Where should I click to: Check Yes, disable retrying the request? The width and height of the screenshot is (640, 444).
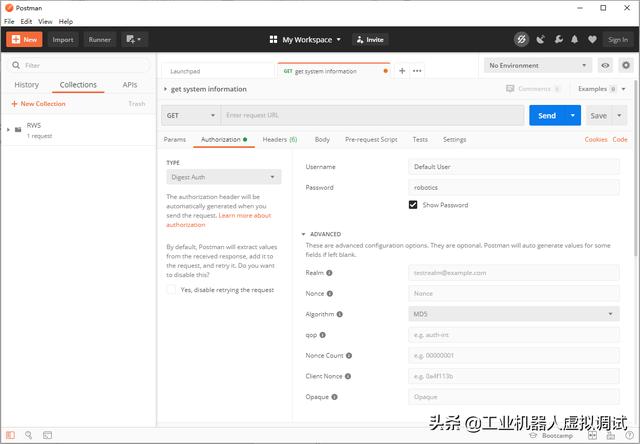click(x=171, y=290)
